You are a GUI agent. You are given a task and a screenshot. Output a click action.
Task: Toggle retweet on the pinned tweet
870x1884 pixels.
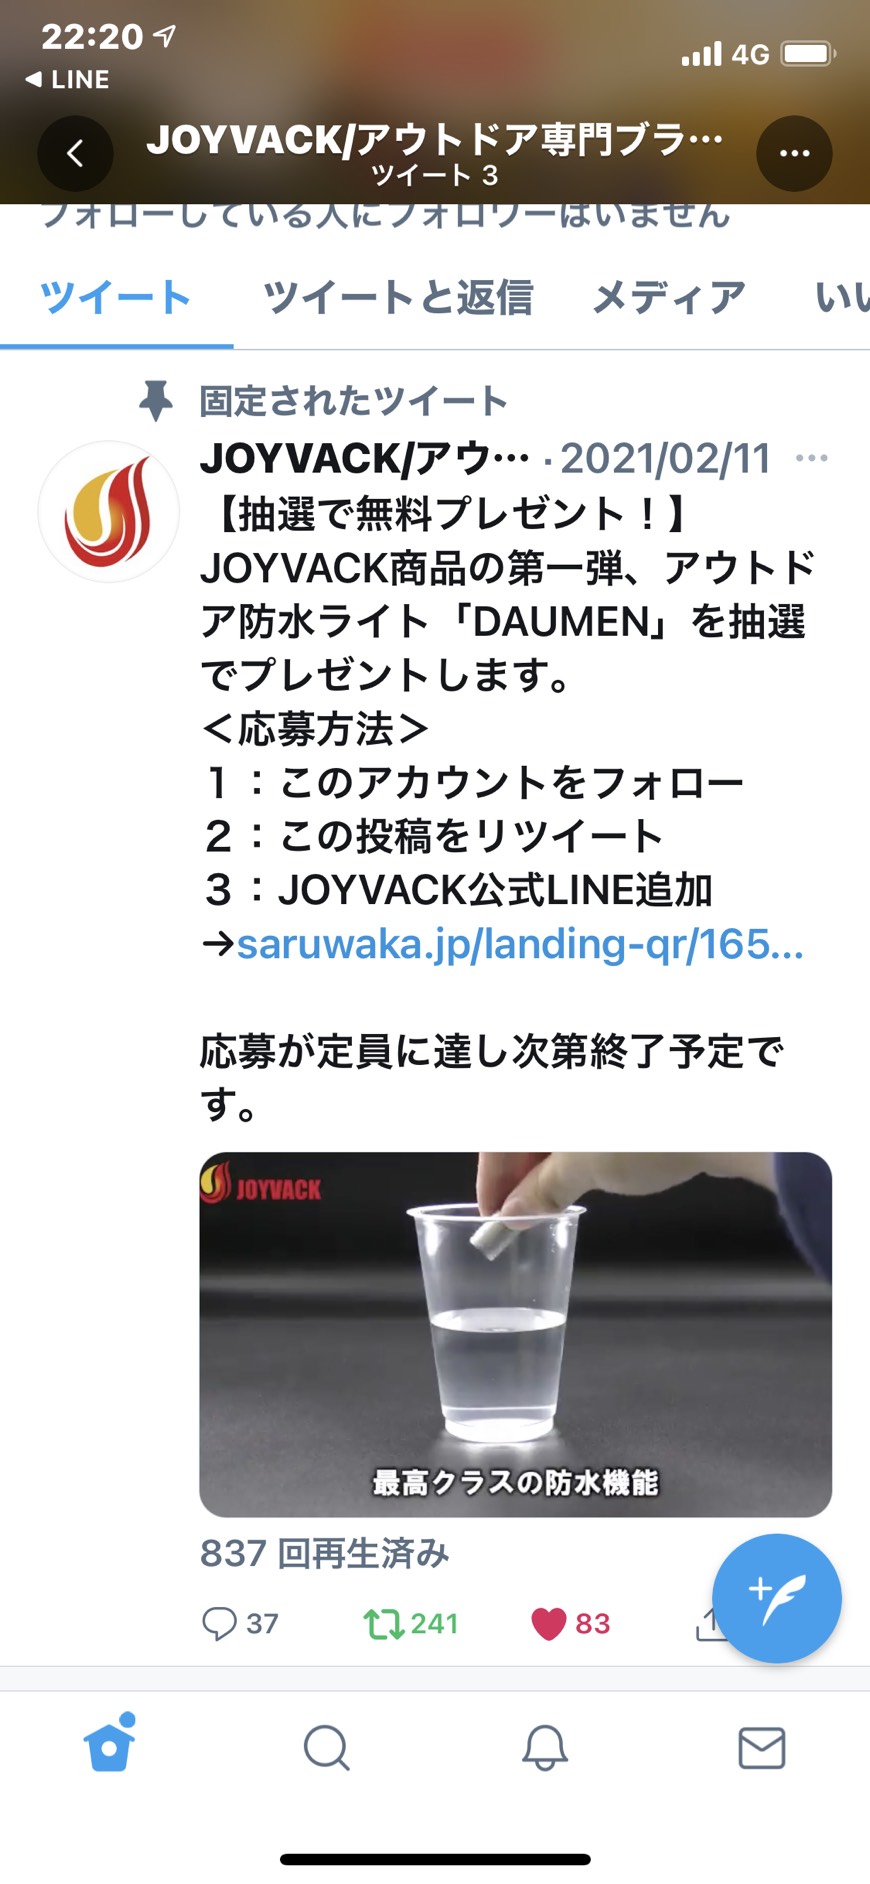[x=382, y=1622]
